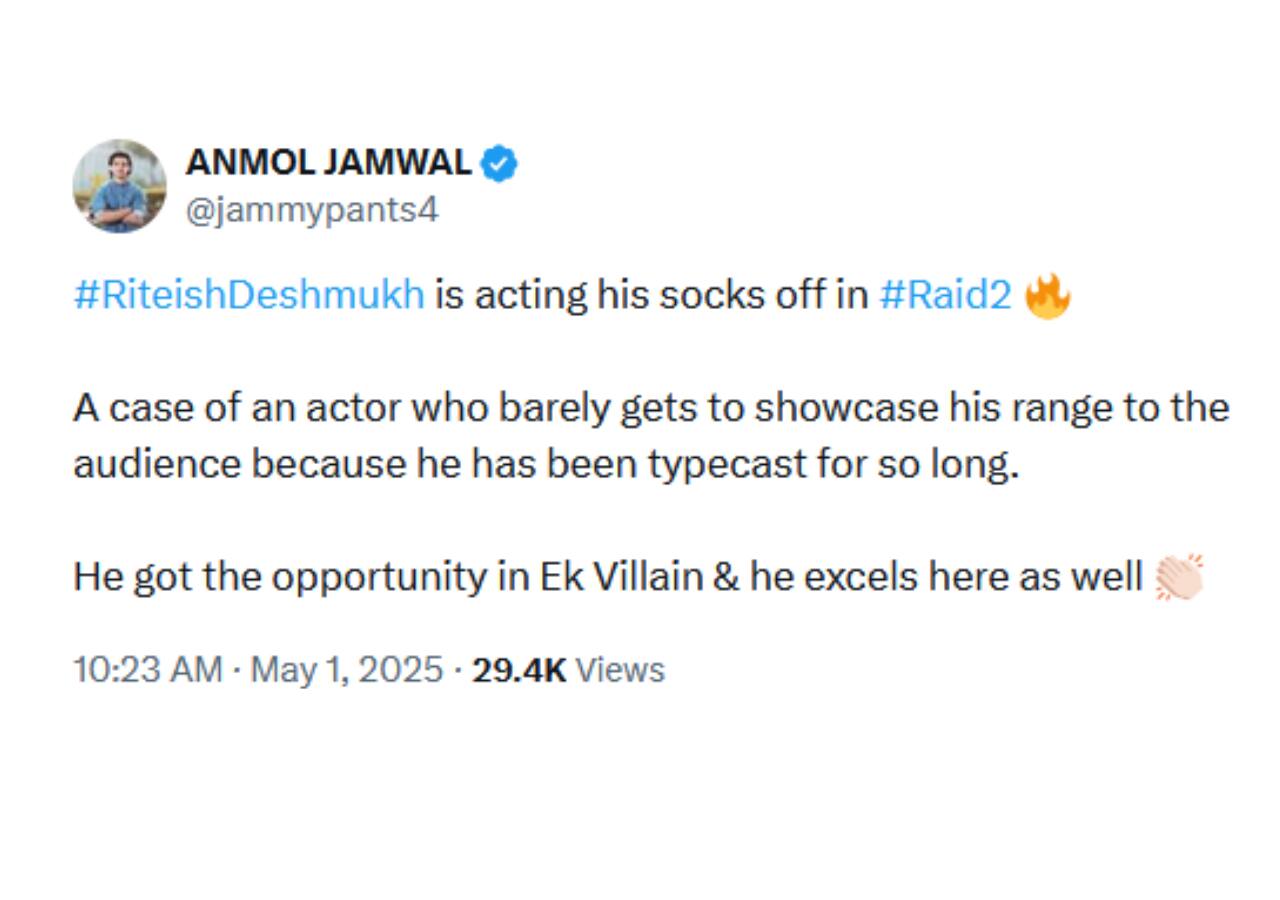1280x900 pixels.
Task: Click the Views label
Action: tap(620, 669)
